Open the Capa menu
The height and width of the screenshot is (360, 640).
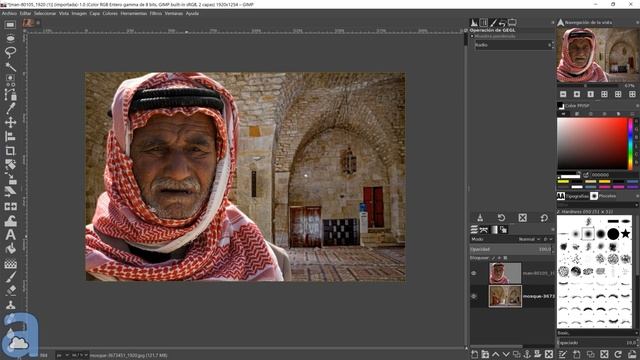click(95, 13)
